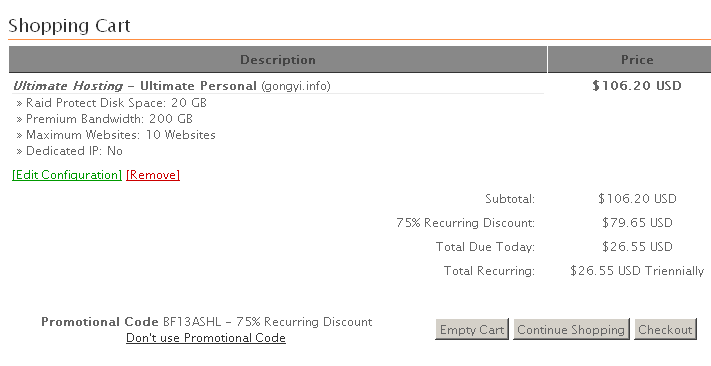The height and width of the screenshot is (366, 711).
Task: Click the Edit Configuration link
Action: pos(67,175)
